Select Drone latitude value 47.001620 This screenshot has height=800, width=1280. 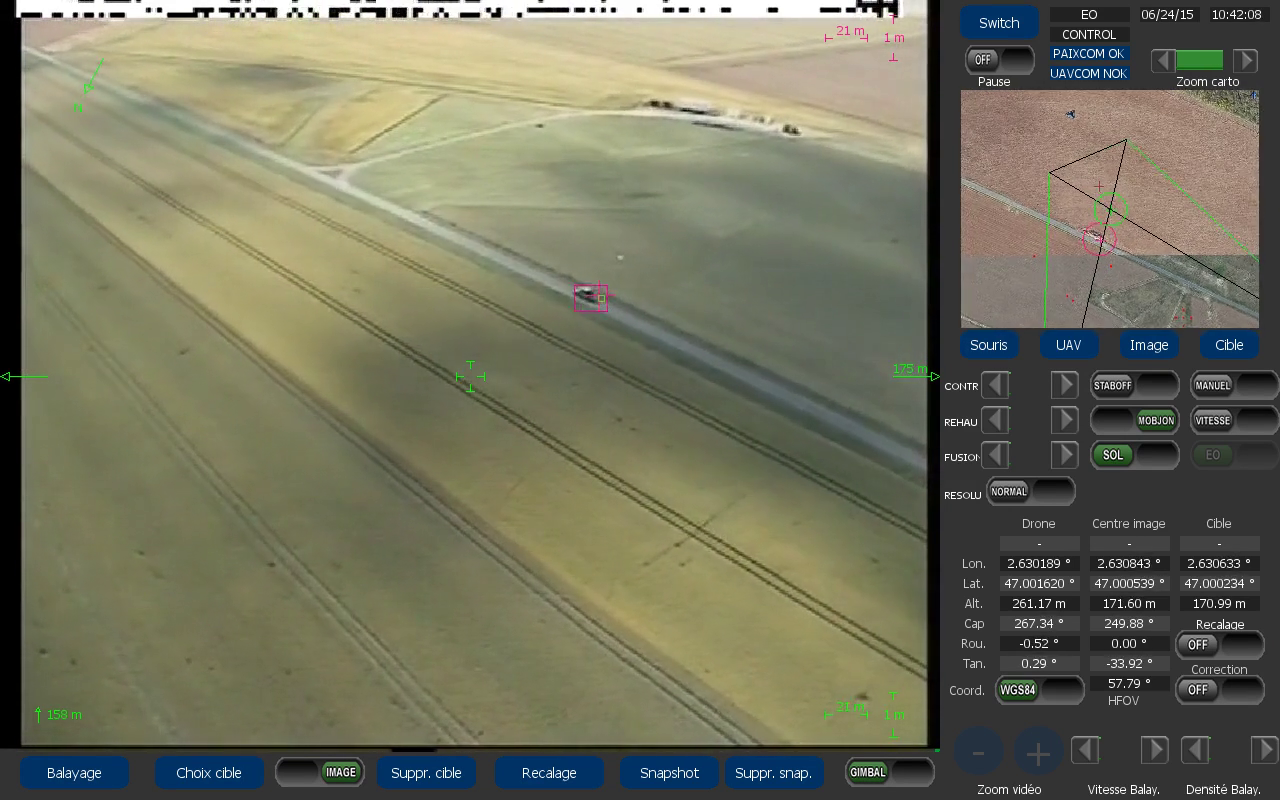pyautogui.click(x=1039, y=584)
